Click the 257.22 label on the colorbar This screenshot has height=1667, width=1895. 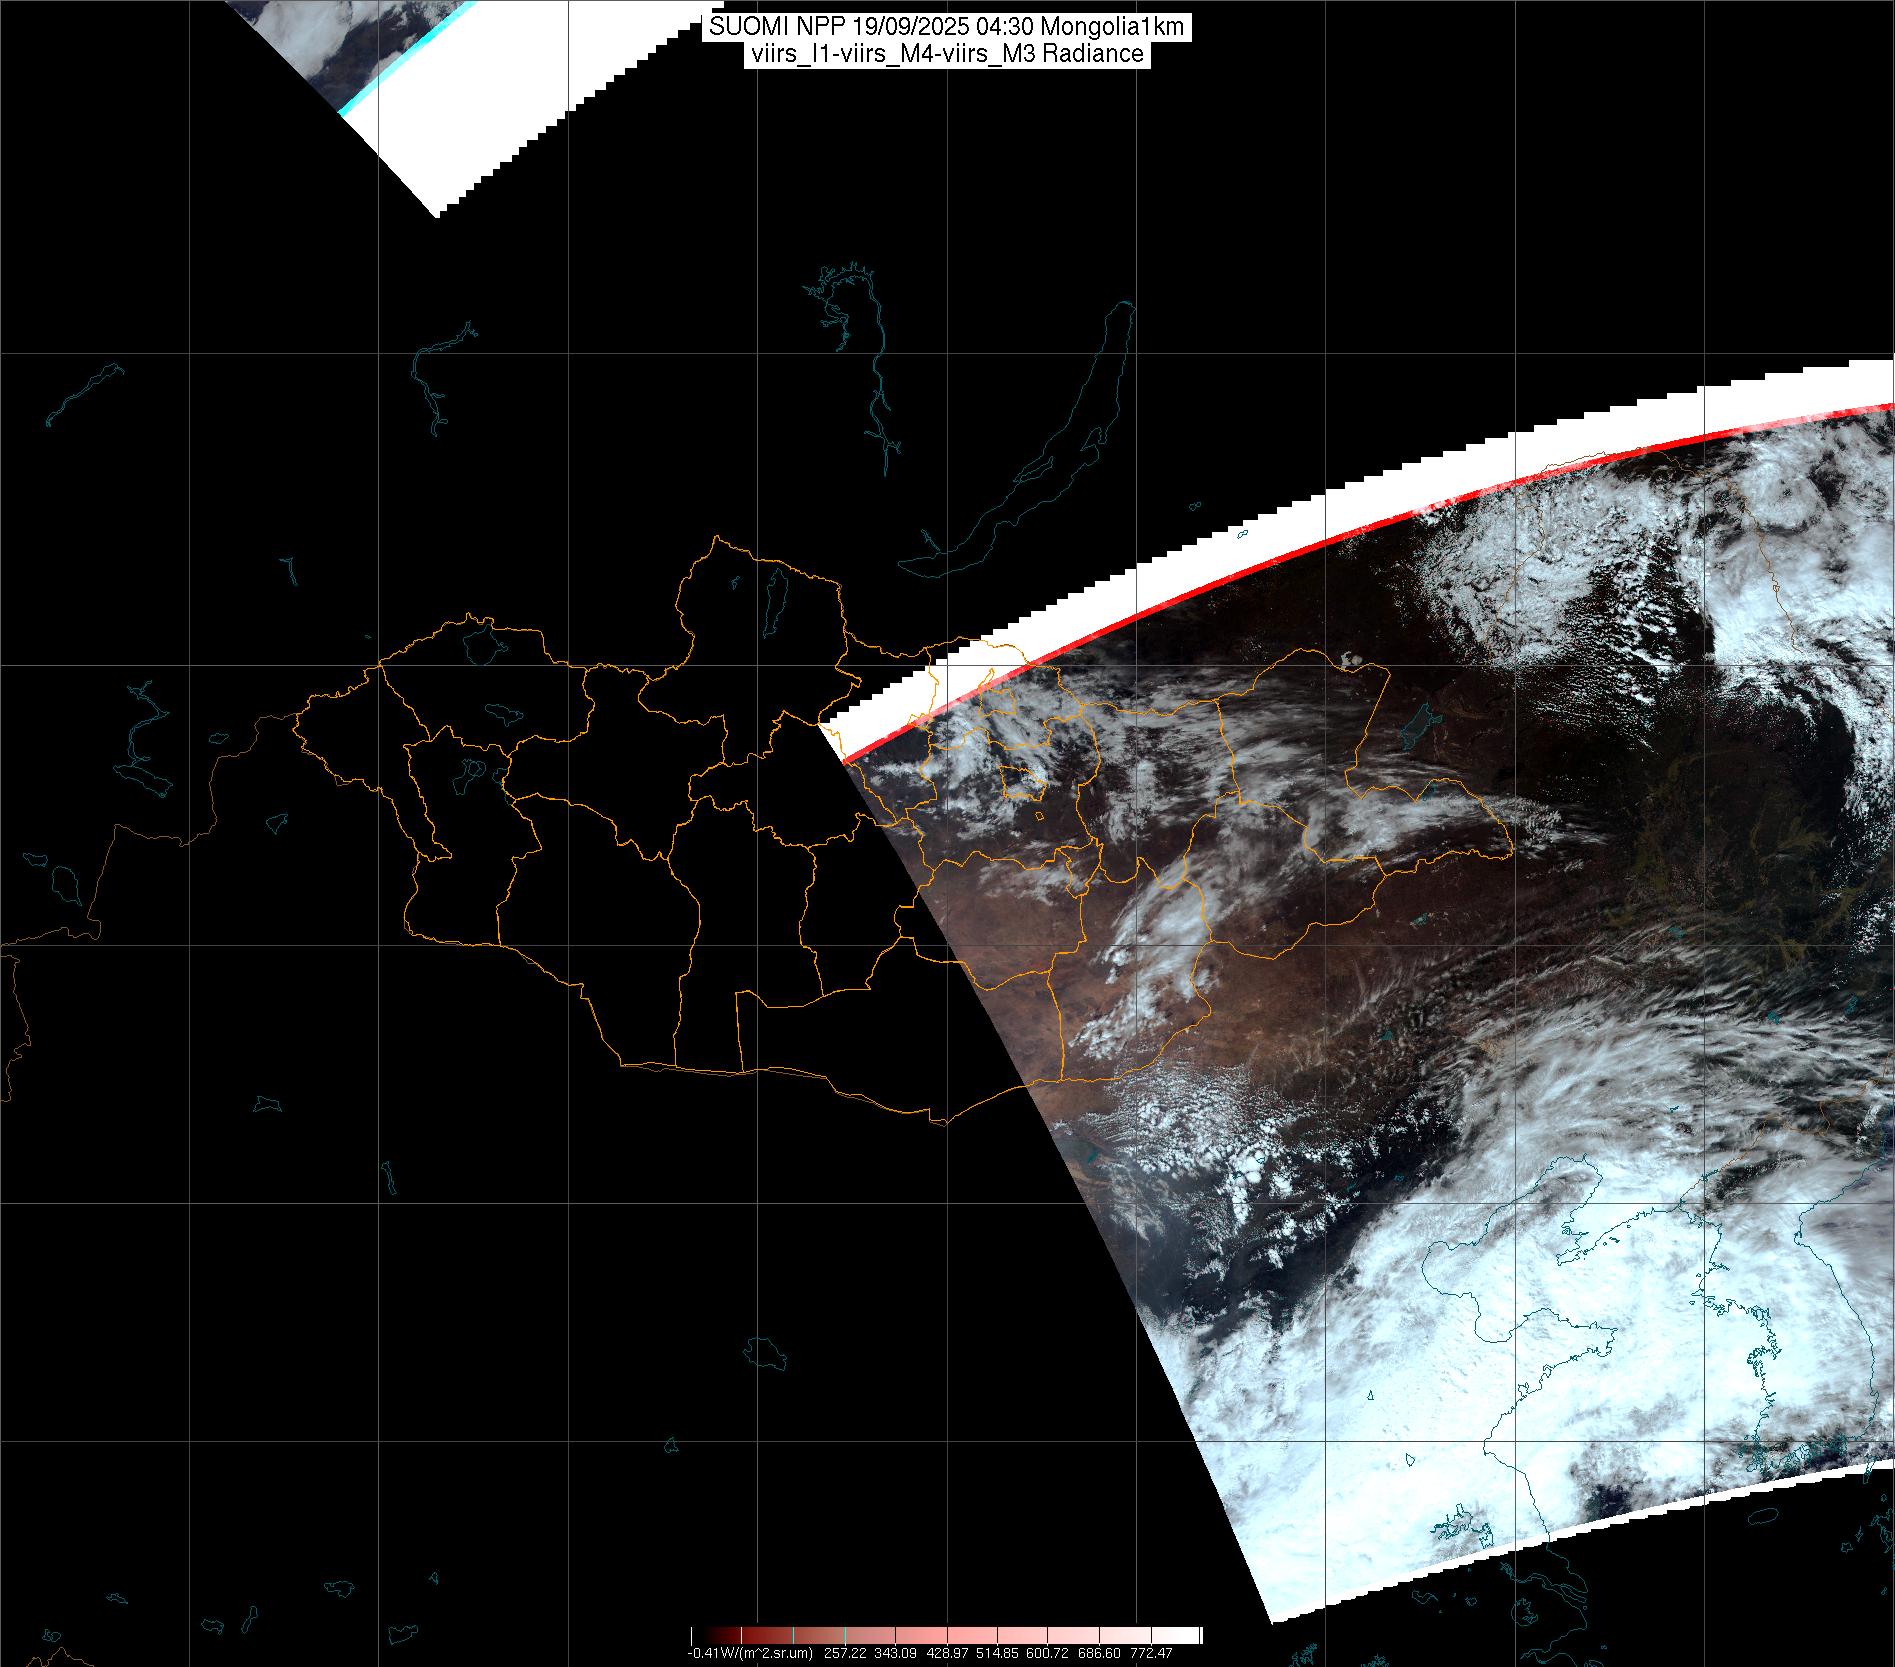coord(846,1653)
